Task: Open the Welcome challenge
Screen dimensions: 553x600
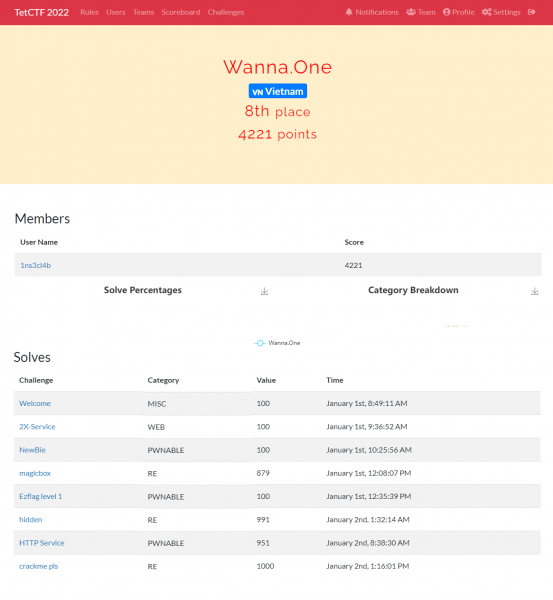Action: pyautogui.click(x=35, y=403)
